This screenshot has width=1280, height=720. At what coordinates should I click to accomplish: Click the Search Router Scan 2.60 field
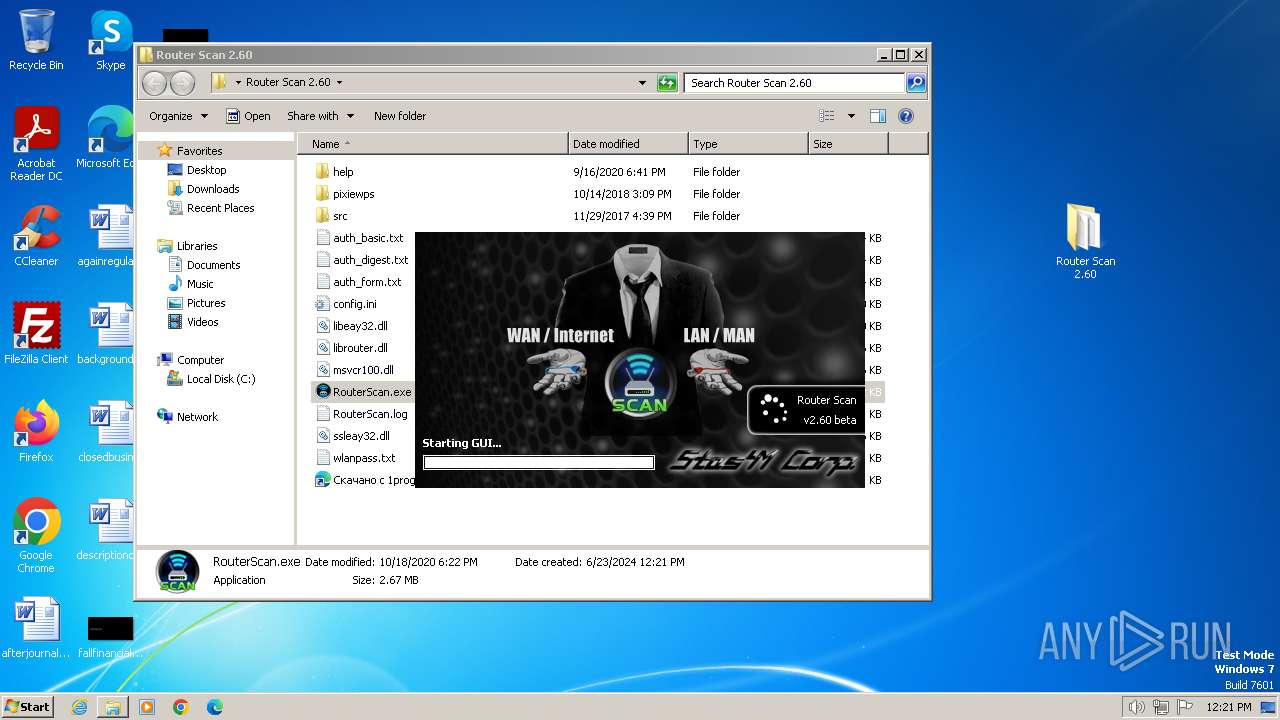coord(795,83)
